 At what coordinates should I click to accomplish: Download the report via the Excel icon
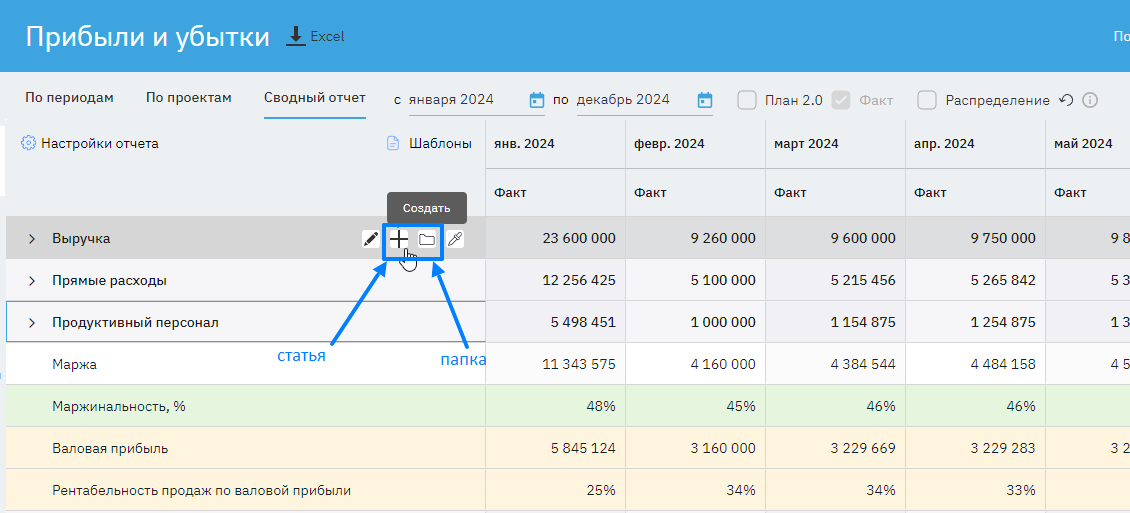pyautogui.click(x=296, y=36)
